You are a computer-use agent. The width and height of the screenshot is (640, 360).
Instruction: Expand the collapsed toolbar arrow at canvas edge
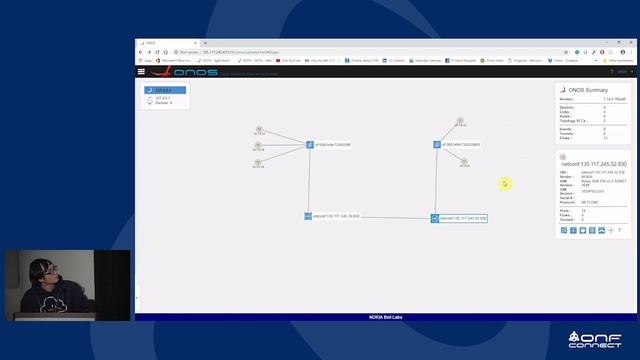137,298
